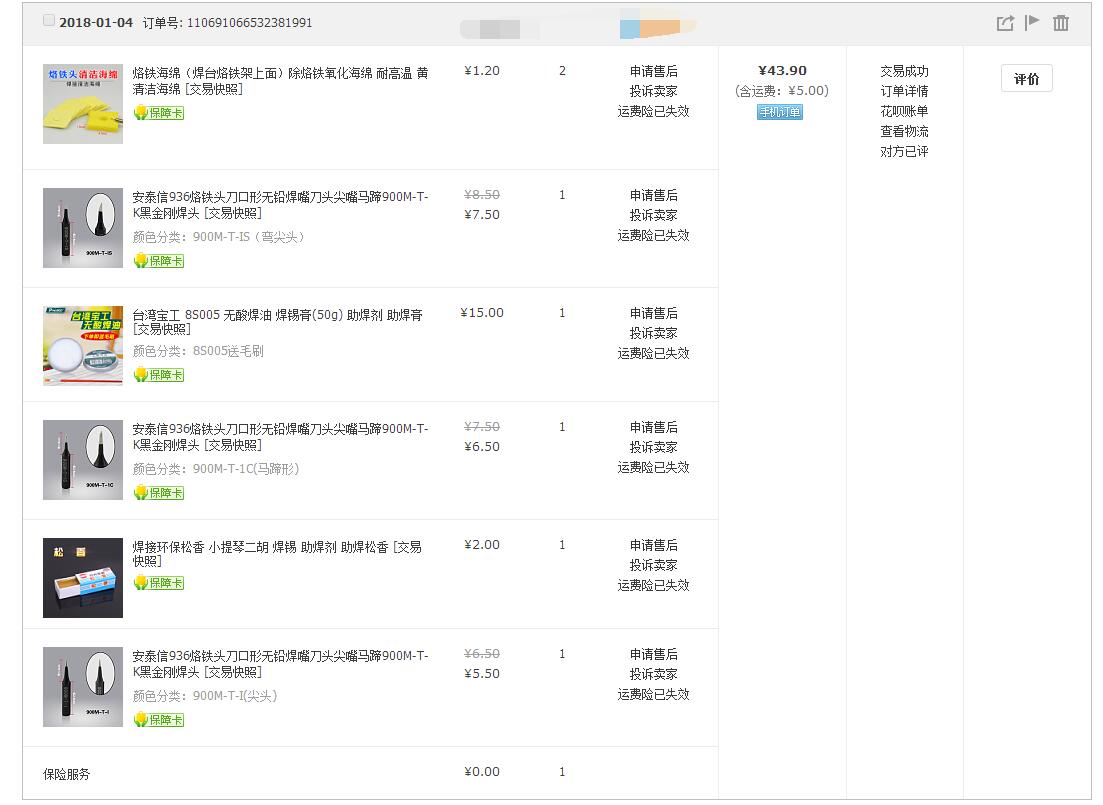Click 申请售后 for the 900M-T-I(尖头) item
The image size is (1103, 805).
[653, 655]
